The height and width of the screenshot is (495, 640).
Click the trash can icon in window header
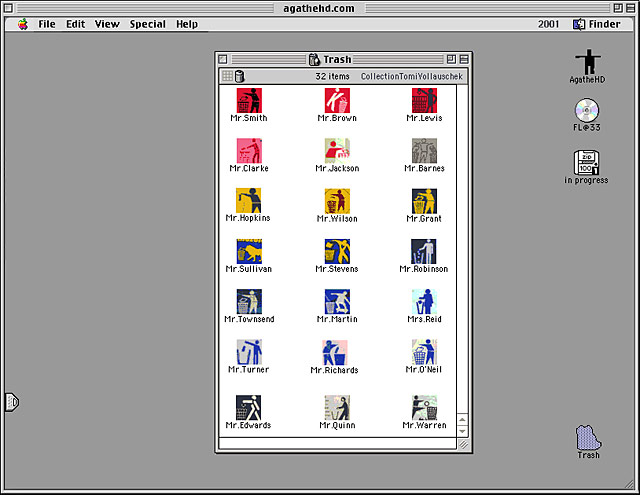(240, 76)
